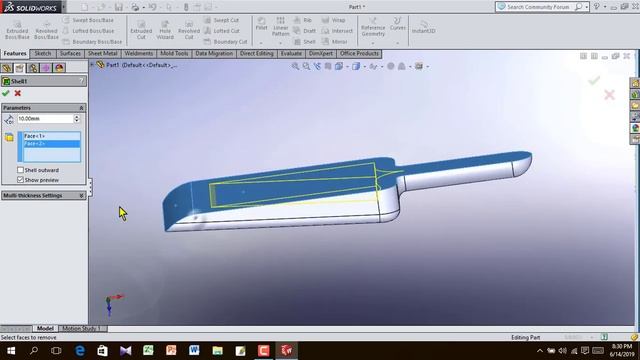Click the large green OK checkmark in viewport
640x360 pixels.
pyautogui.click(x=594, y=80)
